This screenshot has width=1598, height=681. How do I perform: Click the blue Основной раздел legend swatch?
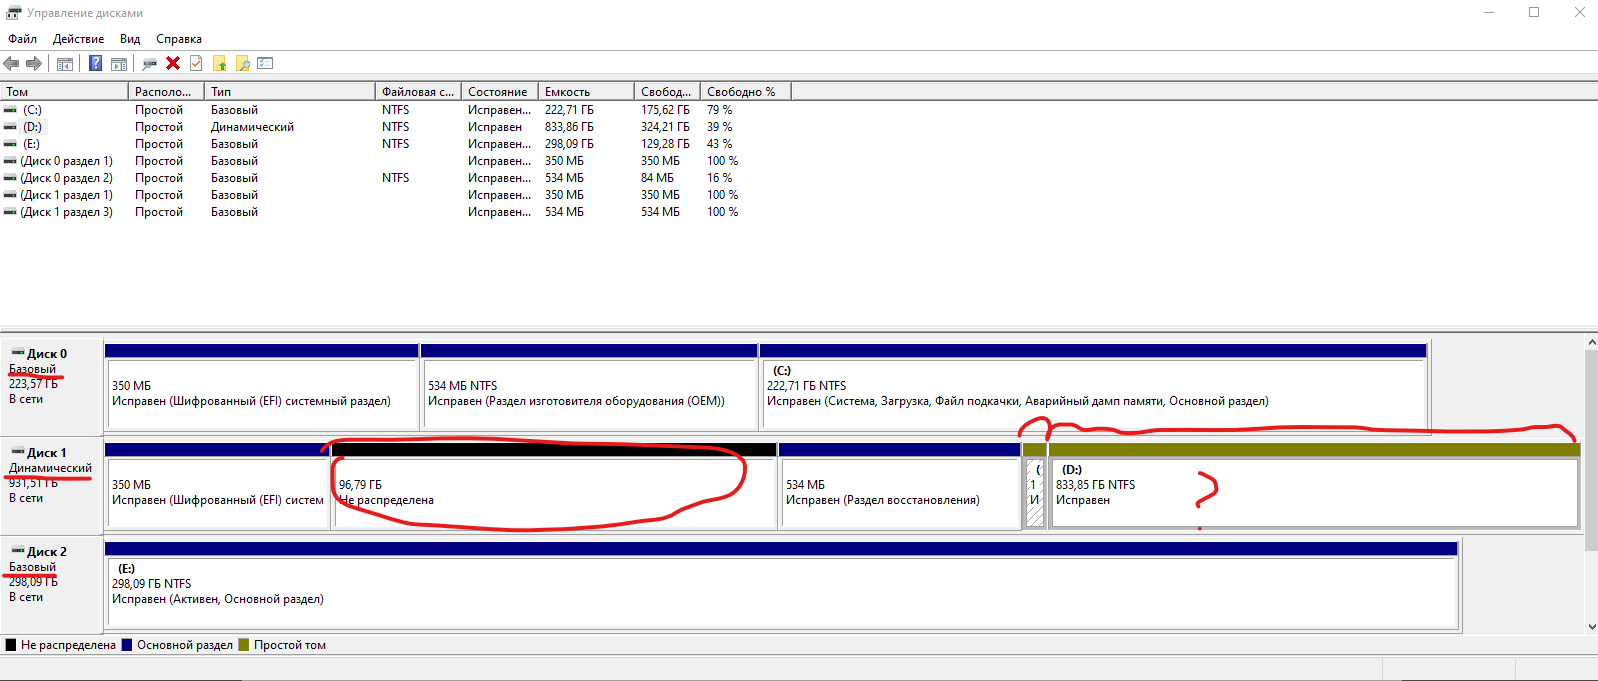pos(127,645)
